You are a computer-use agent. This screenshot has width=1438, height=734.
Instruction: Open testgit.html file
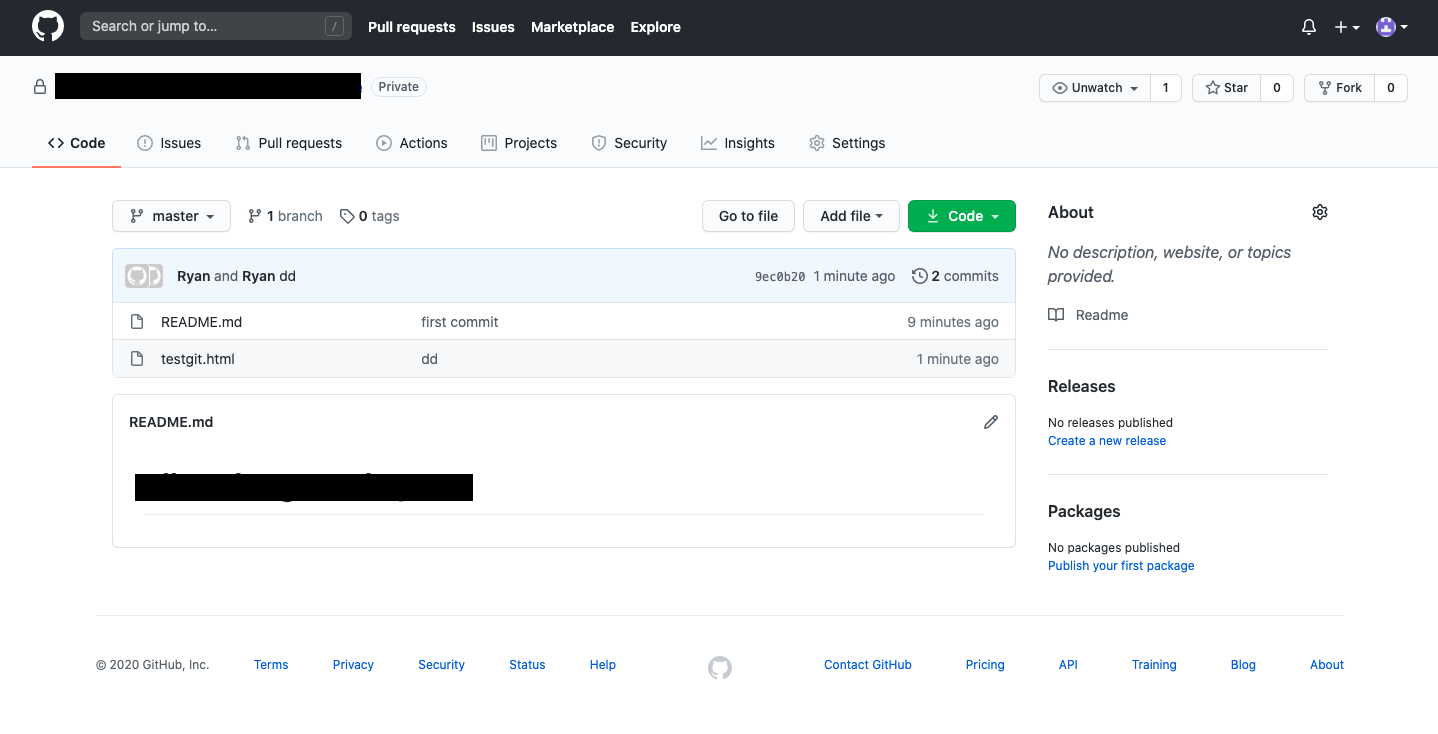coord(198,359)
